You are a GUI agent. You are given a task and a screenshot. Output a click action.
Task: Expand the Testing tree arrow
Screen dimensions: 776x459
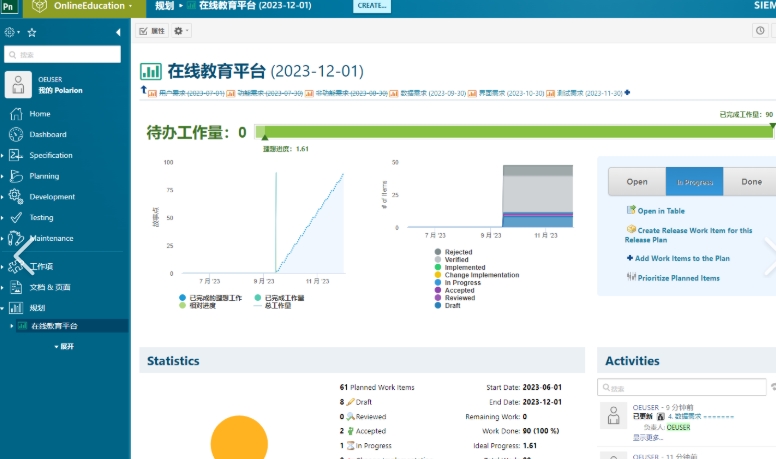(2, 218)
